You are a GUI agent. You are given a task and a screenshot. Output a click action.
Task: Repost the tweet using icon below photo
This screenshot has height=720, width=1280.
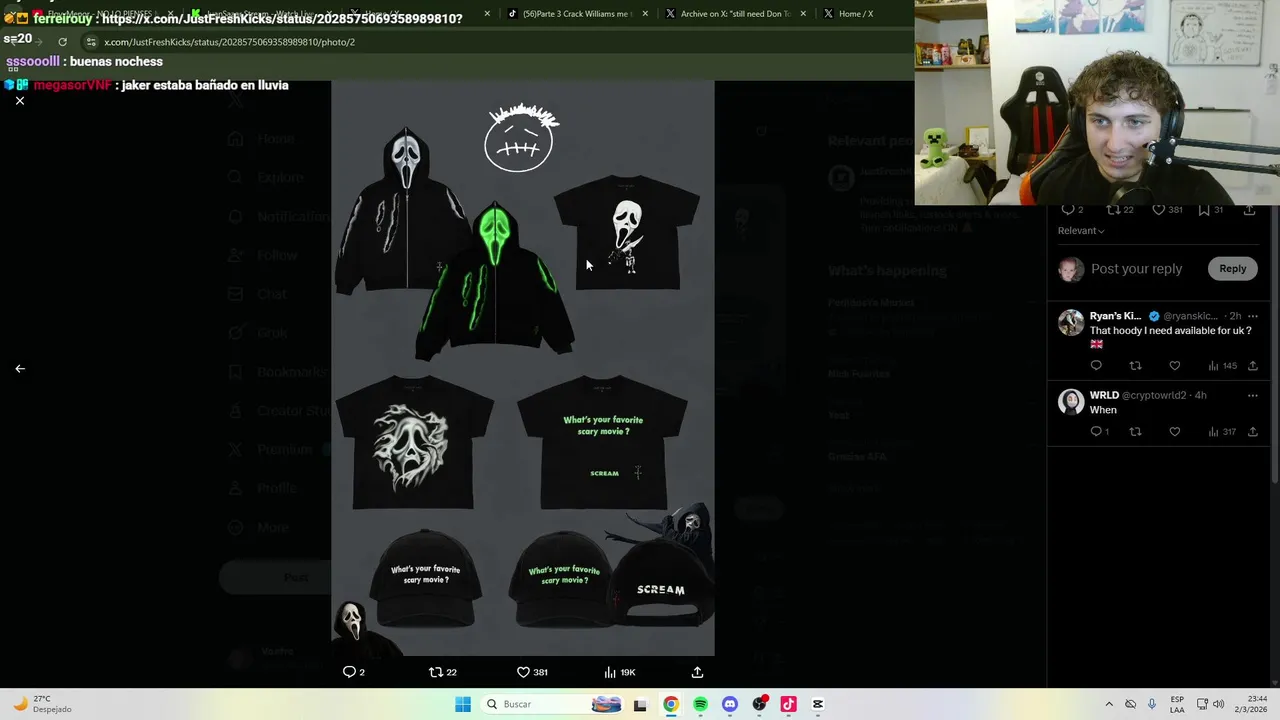(442, 672)
